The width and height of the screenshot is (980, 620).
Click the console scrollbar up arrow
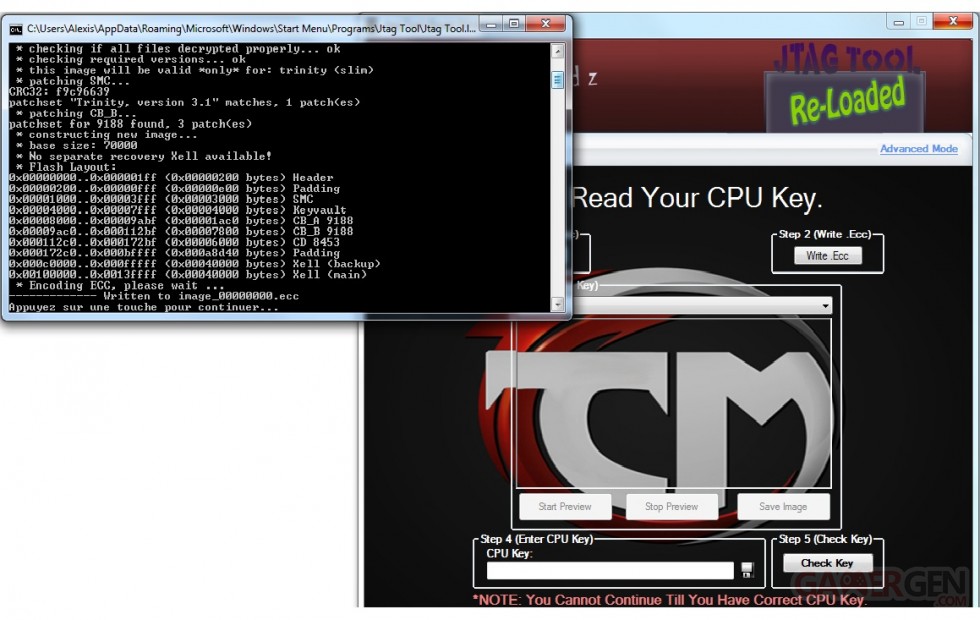tap(558, 51)
